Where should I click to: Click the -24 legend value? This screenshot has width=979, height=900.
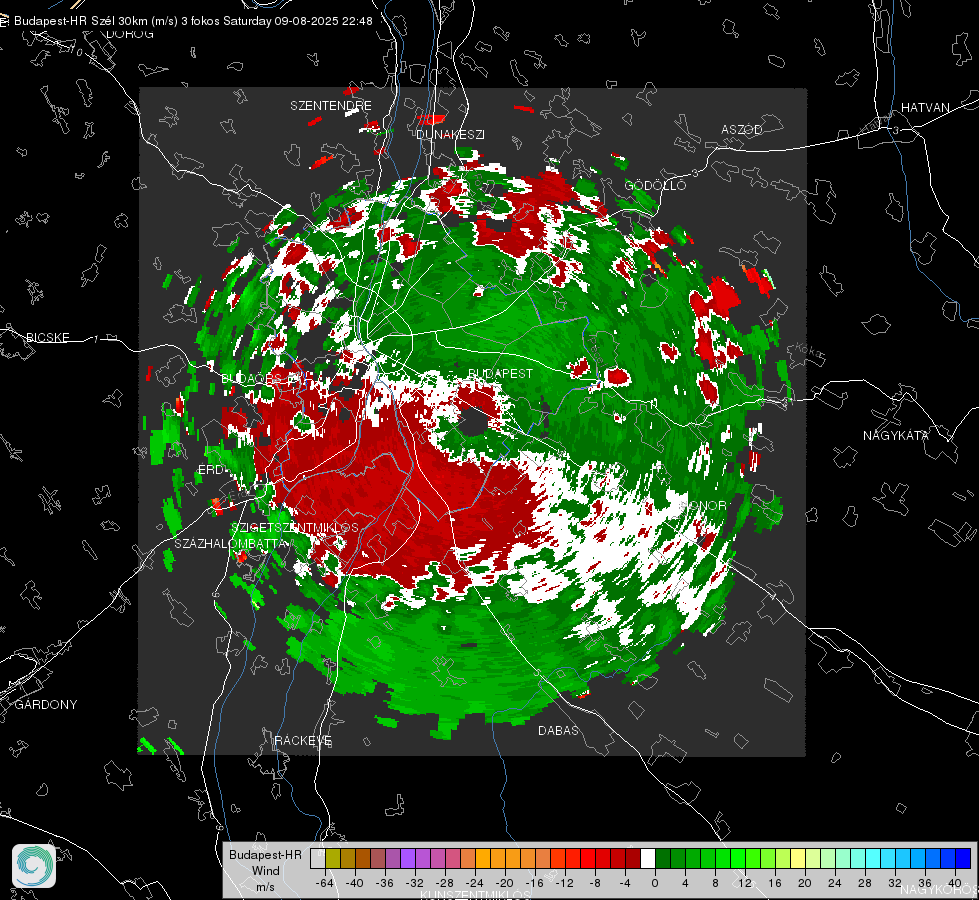475,883
